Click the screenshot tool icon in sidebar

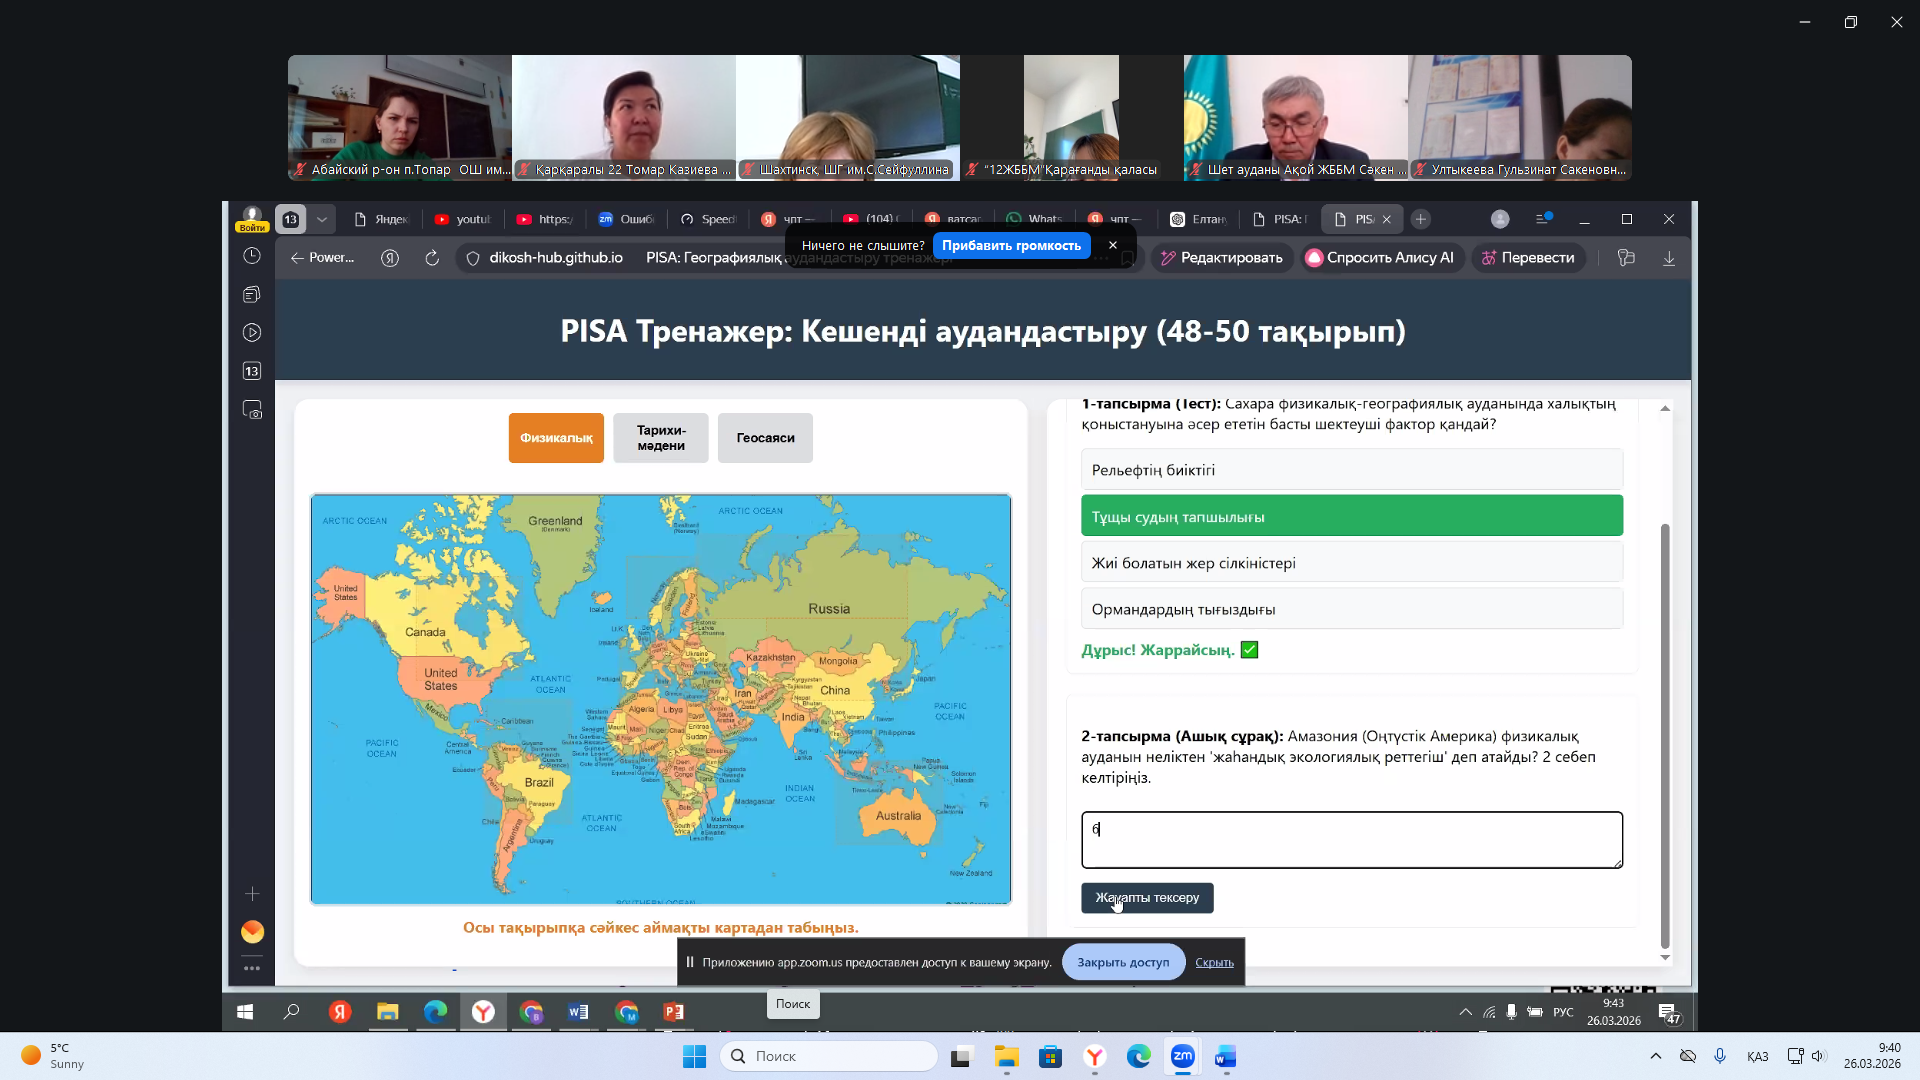pos(252,410)
